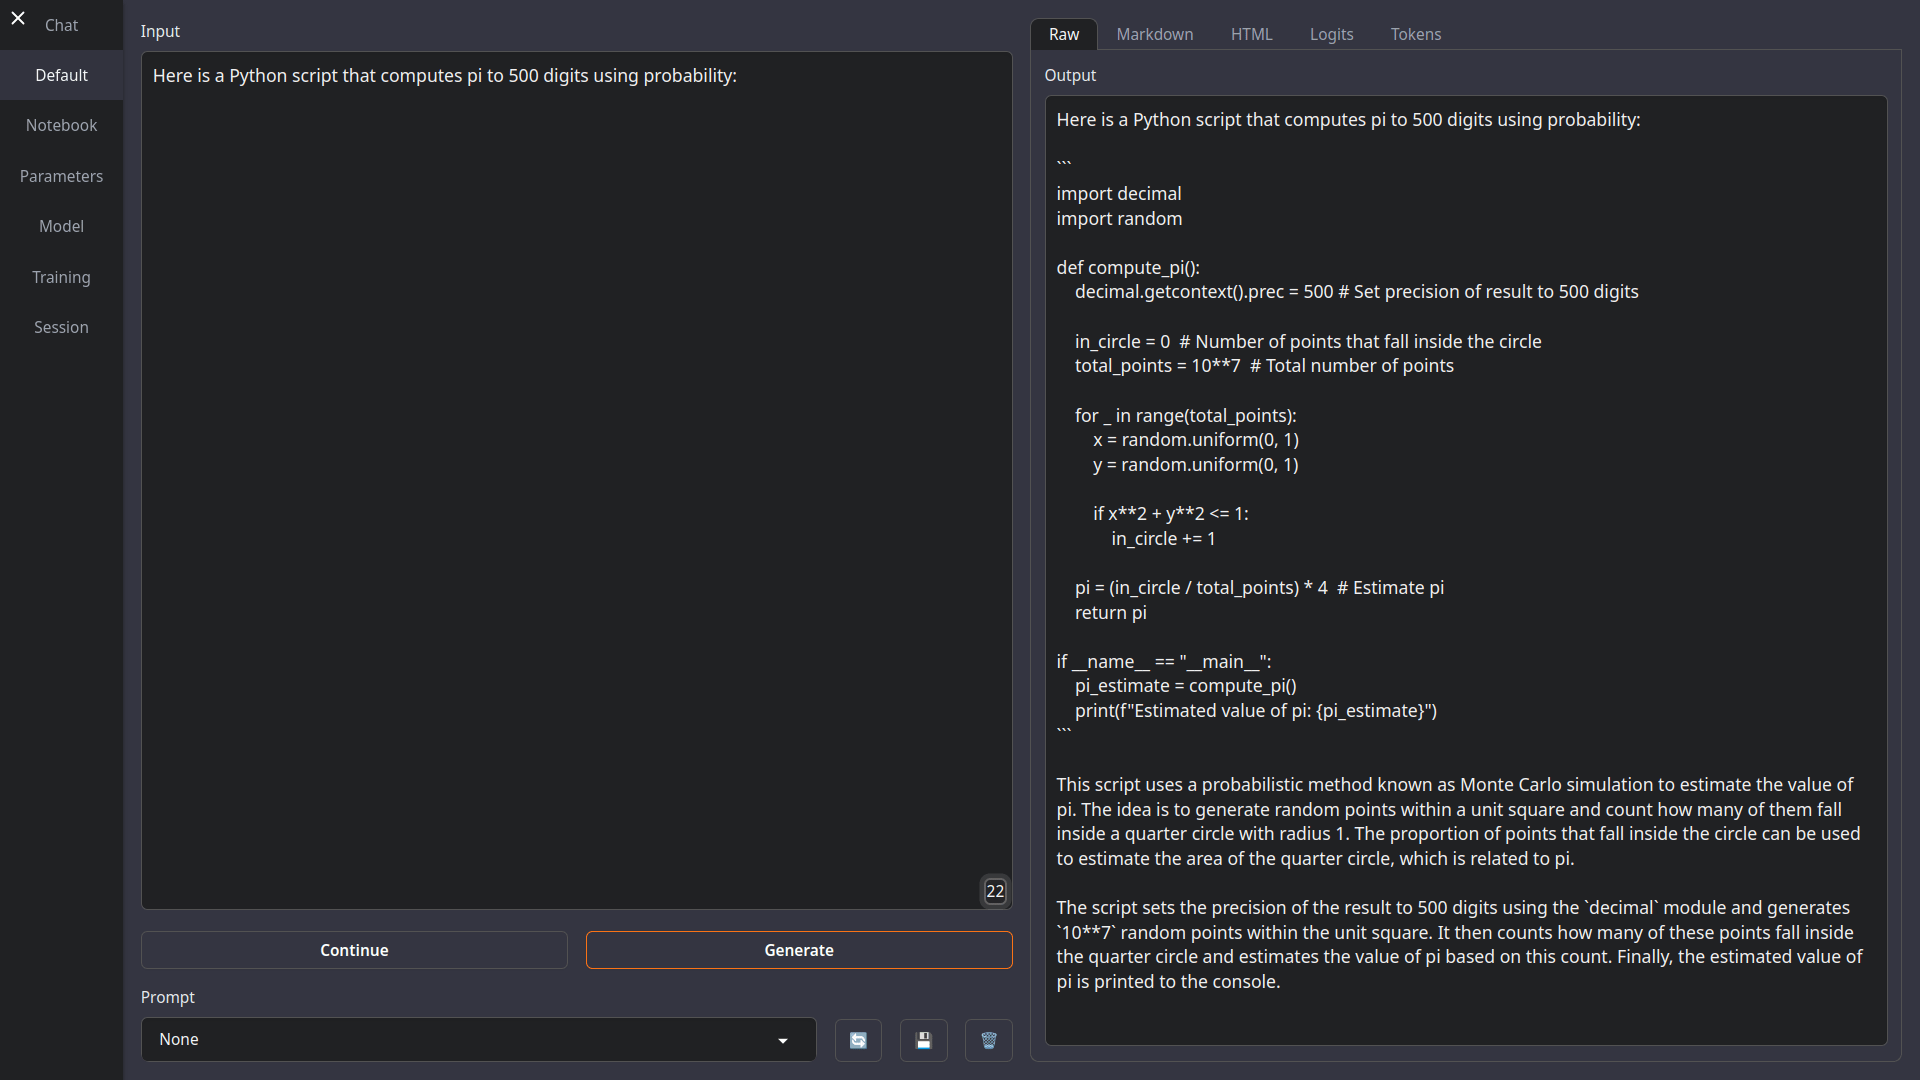Click the 'pi_estimate = compute_pi()' line
Viewport: 1920px width, 1080px height.
[1186, 686]
